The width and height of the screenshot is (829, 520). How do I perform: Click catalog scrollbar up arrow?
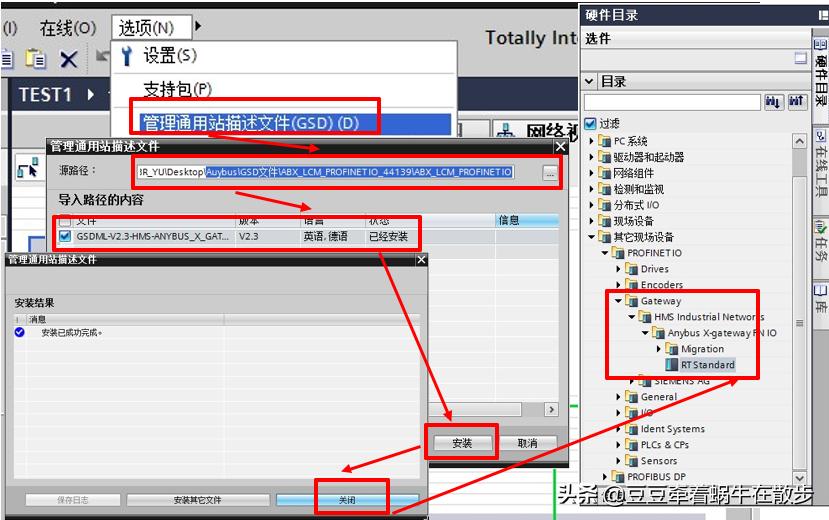799,141
